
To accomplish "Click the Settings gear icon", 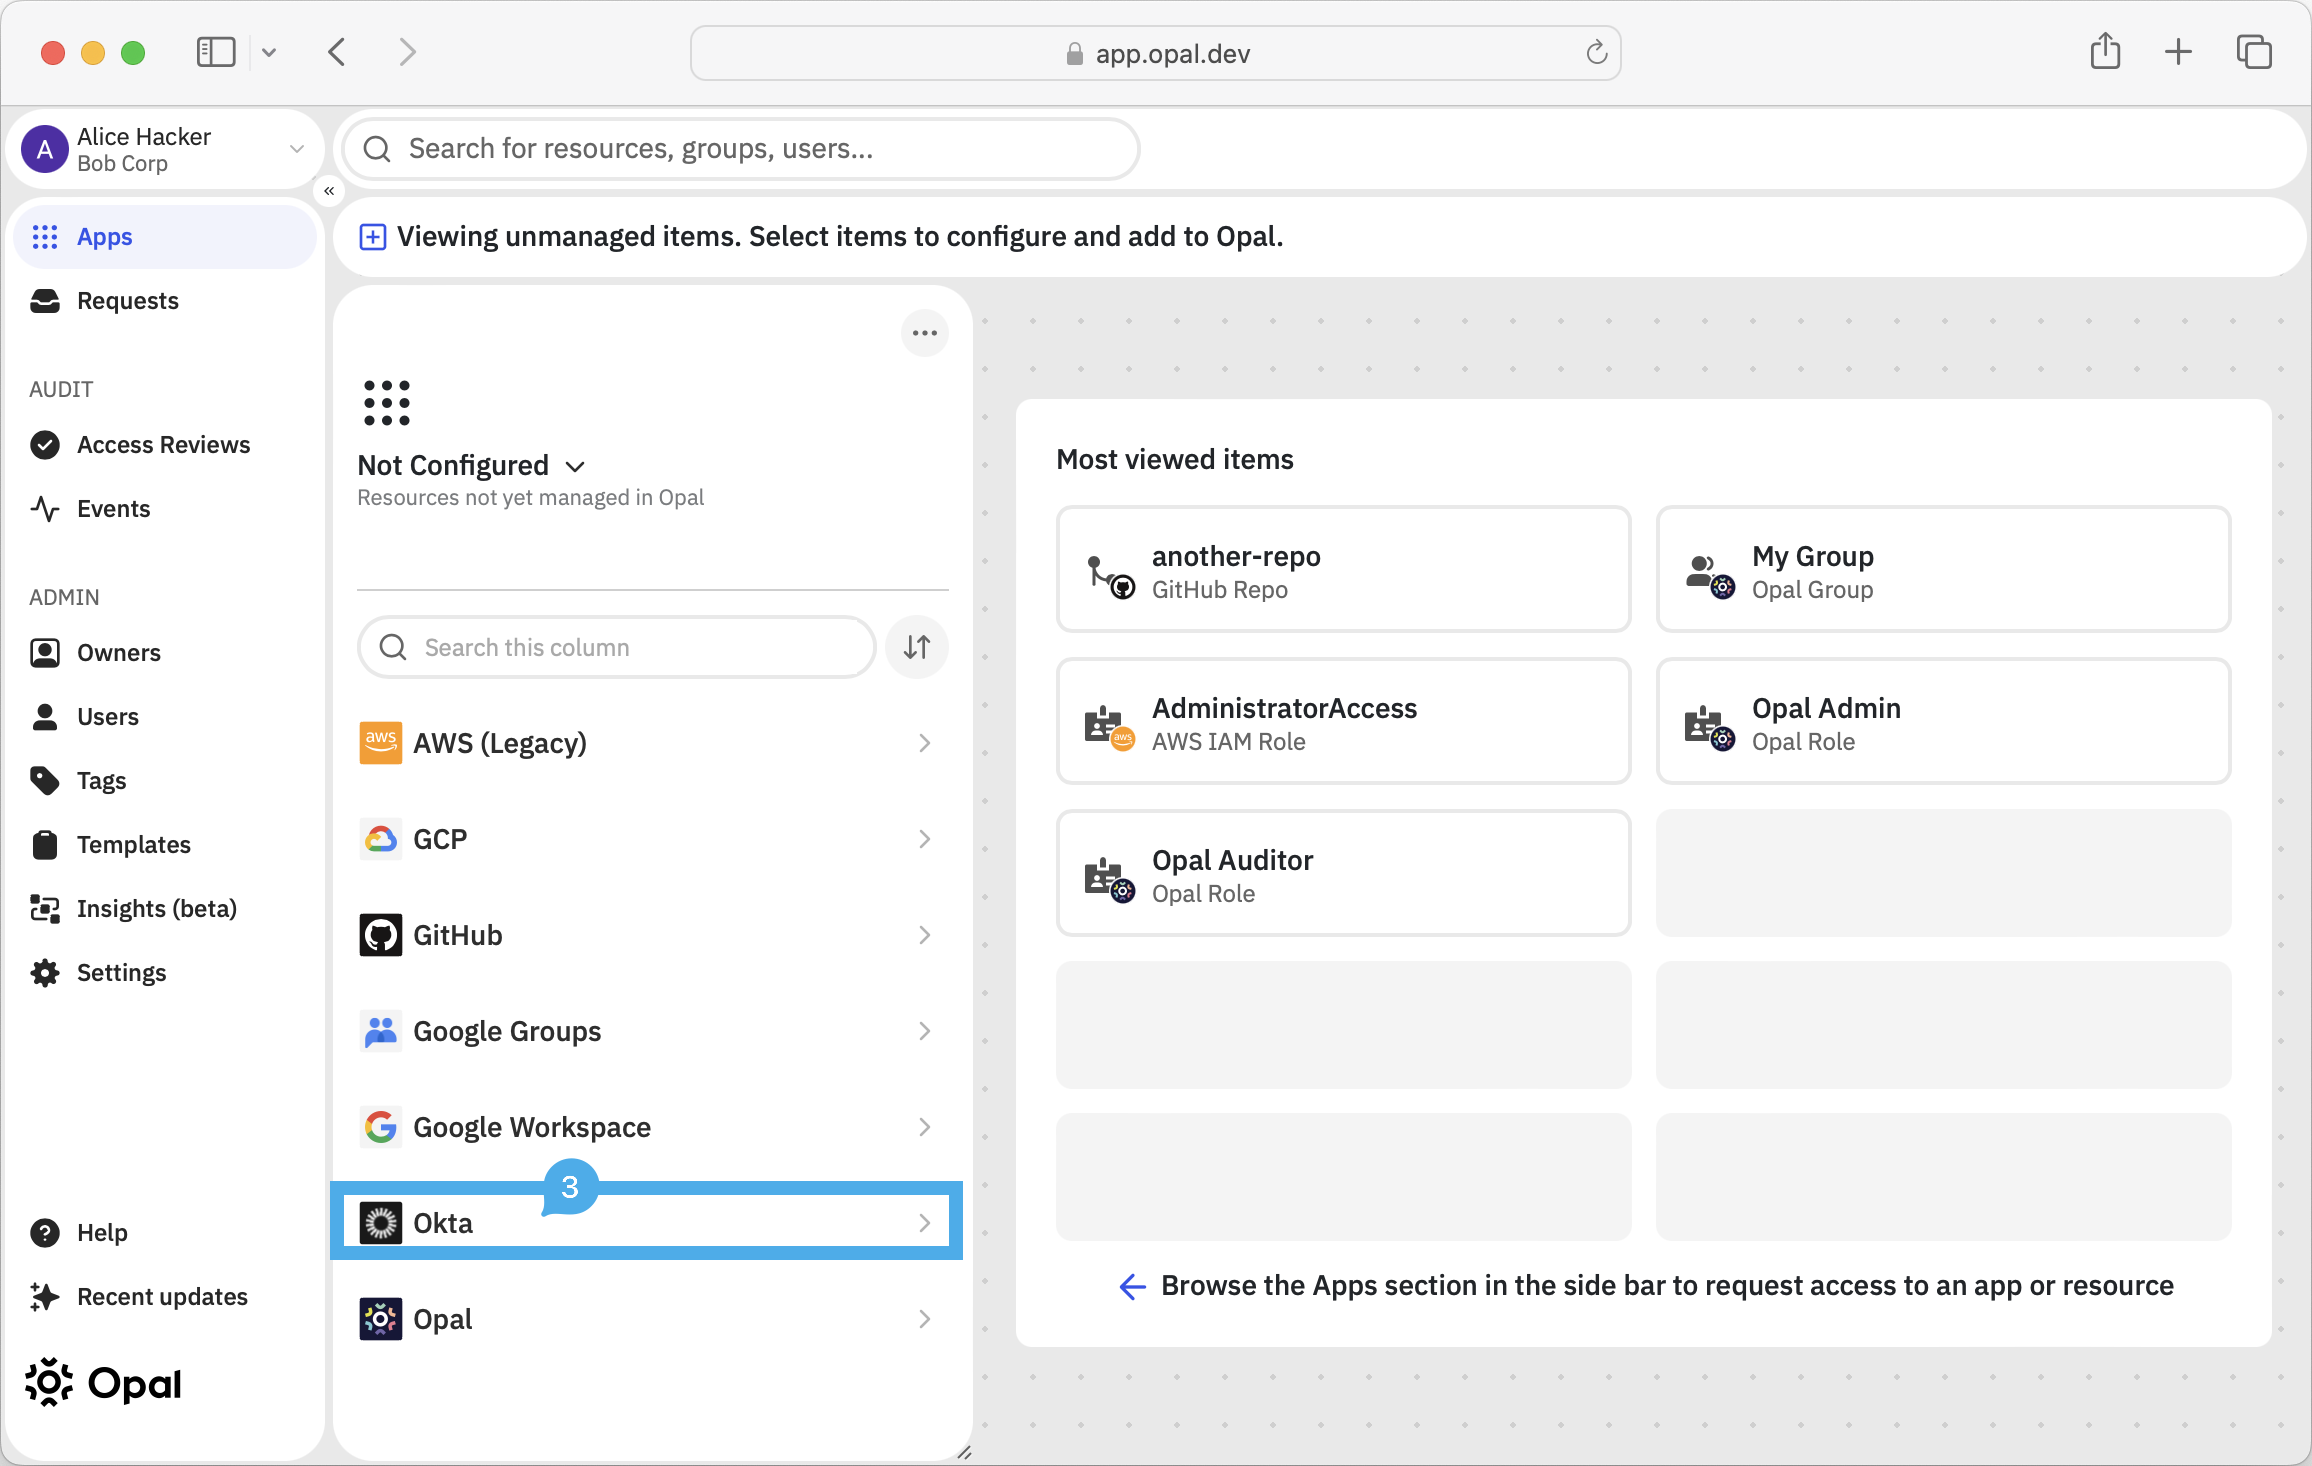I will tap(45, 973).
